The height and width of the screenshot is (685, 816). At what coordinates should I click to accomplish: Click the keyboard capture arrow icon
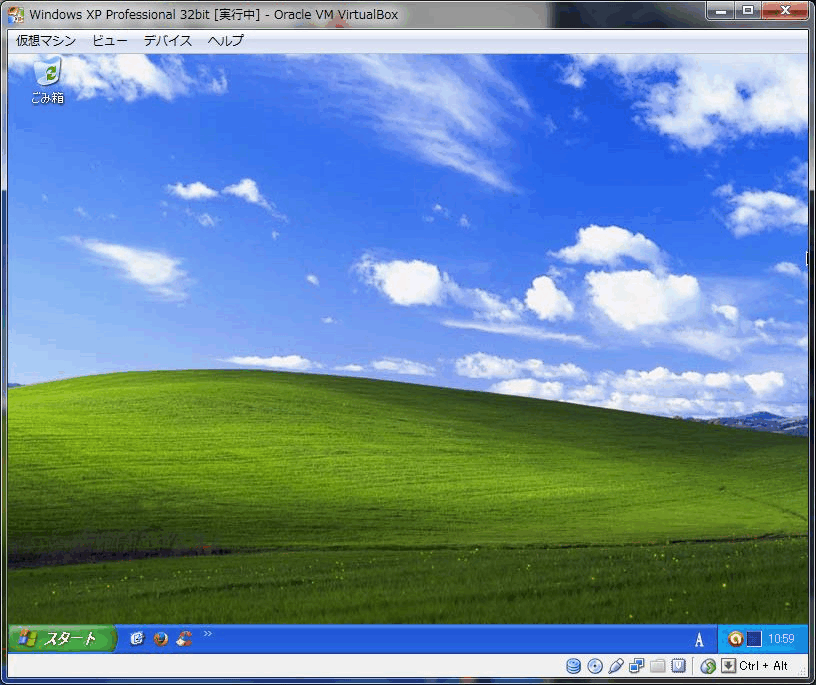pos(728,666)
